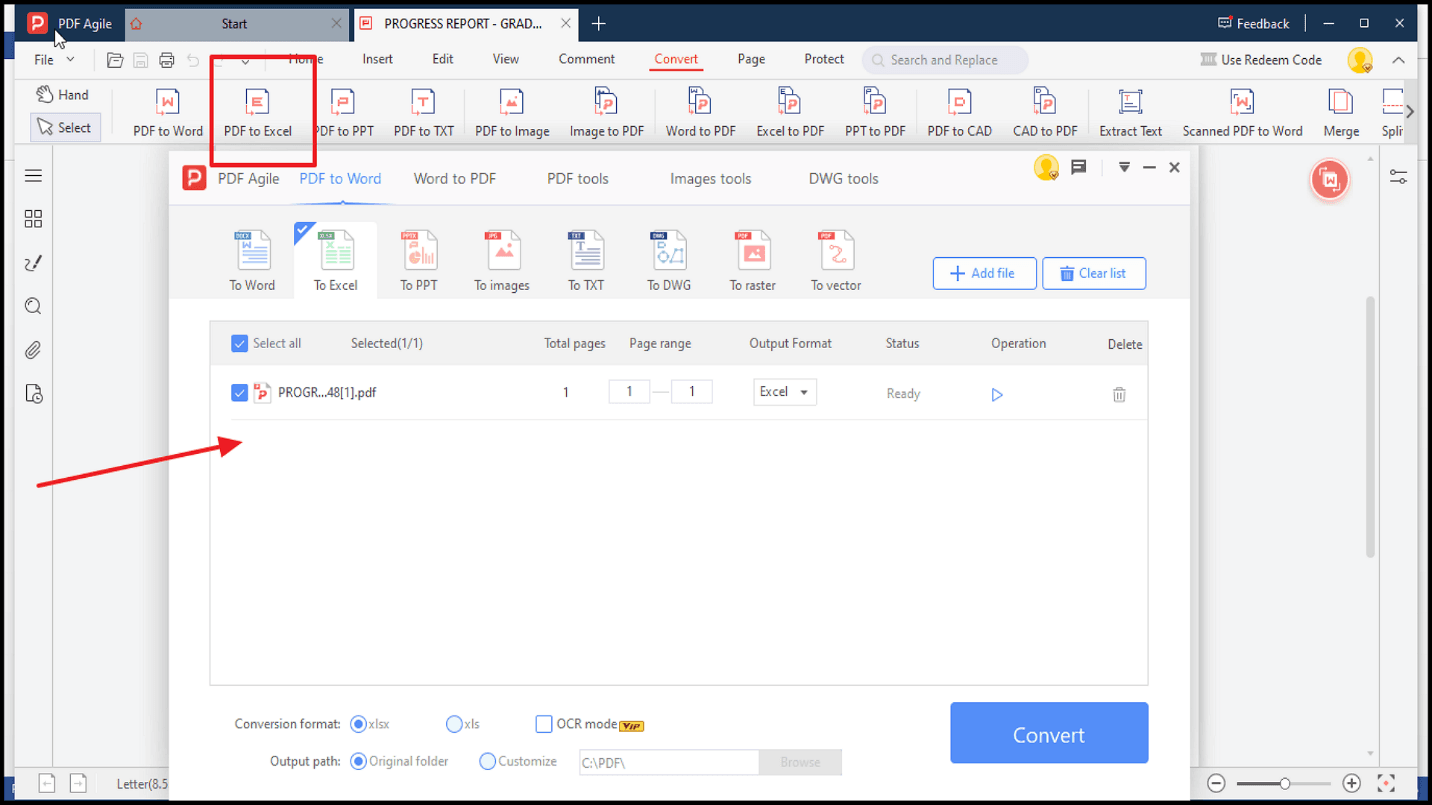Pick the To raster conversion icon
Screen dimensions: 1432x805
[752, 261]
